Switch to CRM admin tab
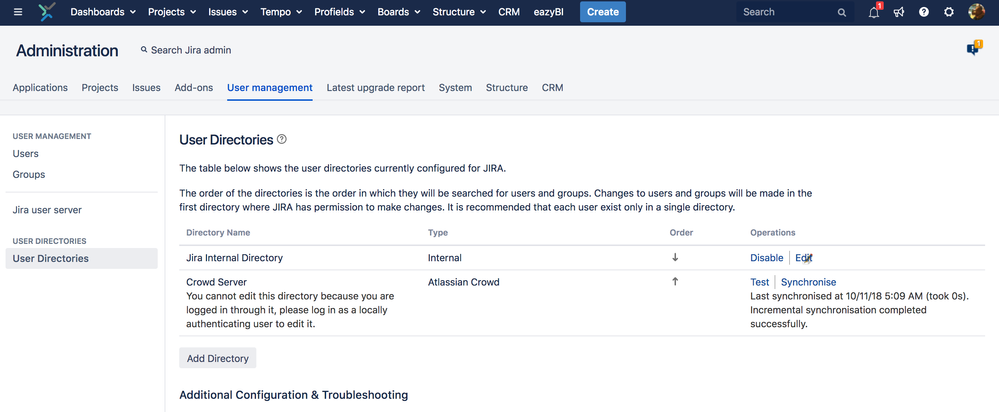This screenshot has width=999, height=412. tap(552, 88)
